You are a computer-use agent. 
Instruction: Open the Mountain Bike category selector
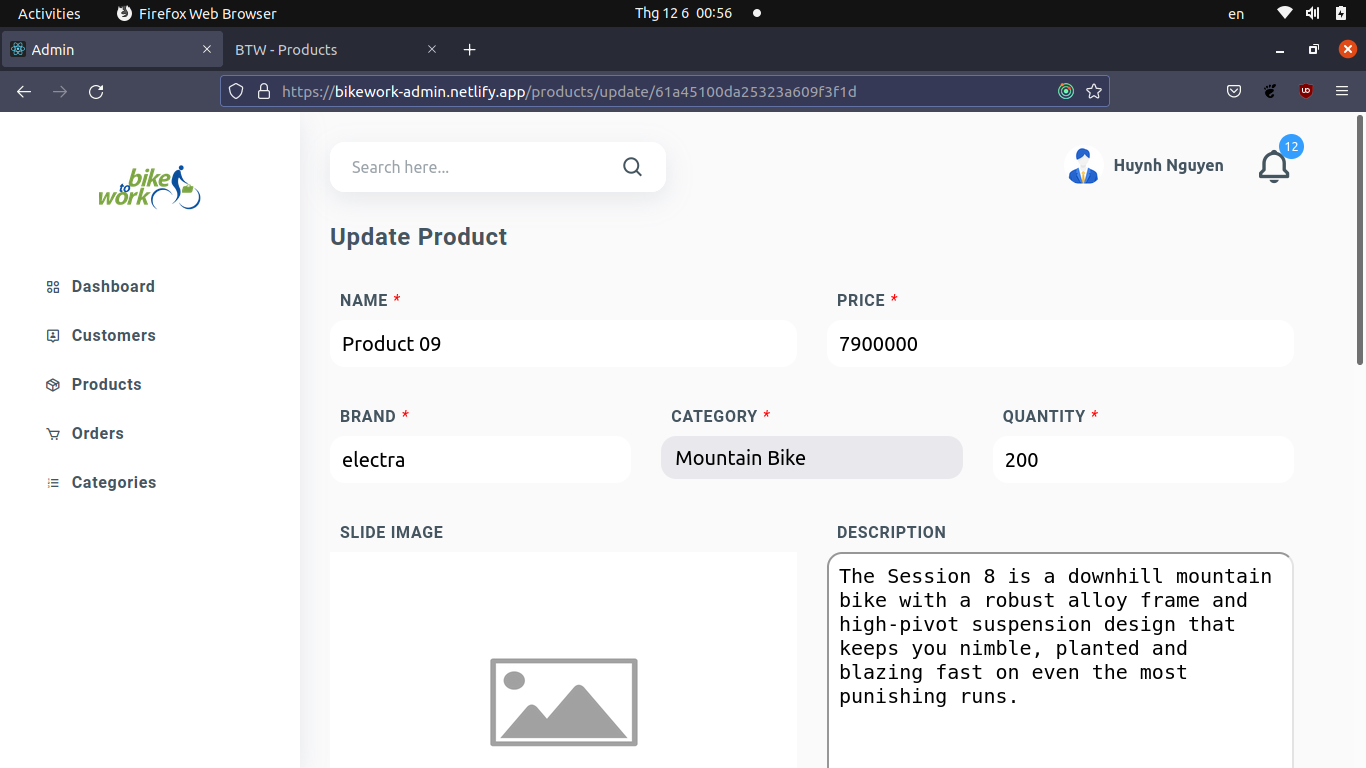pos(811,457)
